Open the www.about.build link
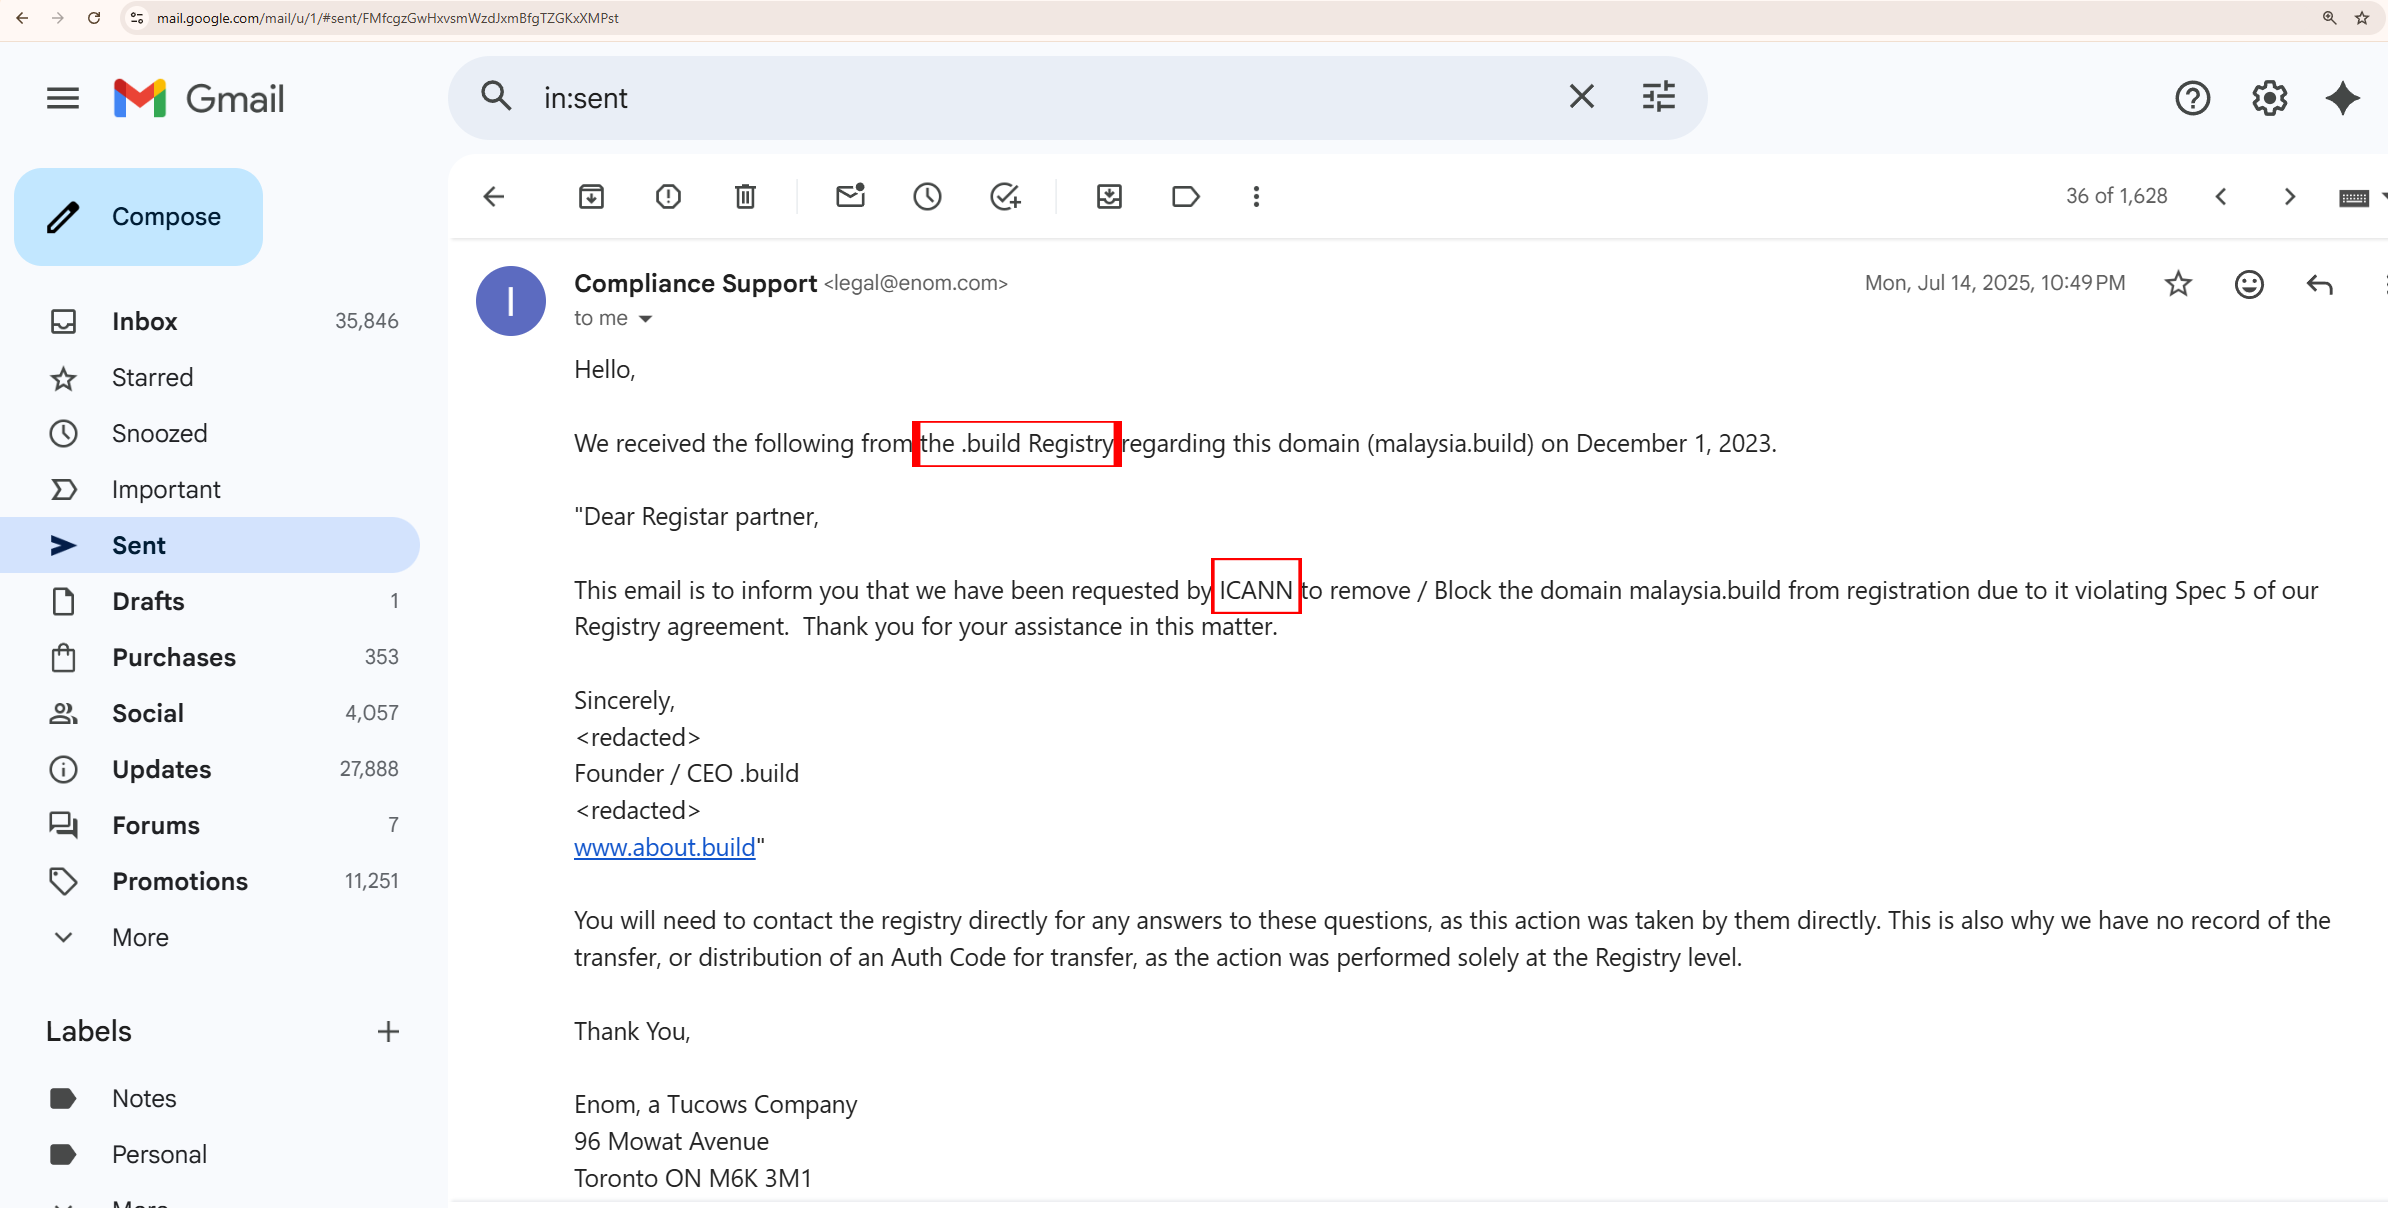 664,847
